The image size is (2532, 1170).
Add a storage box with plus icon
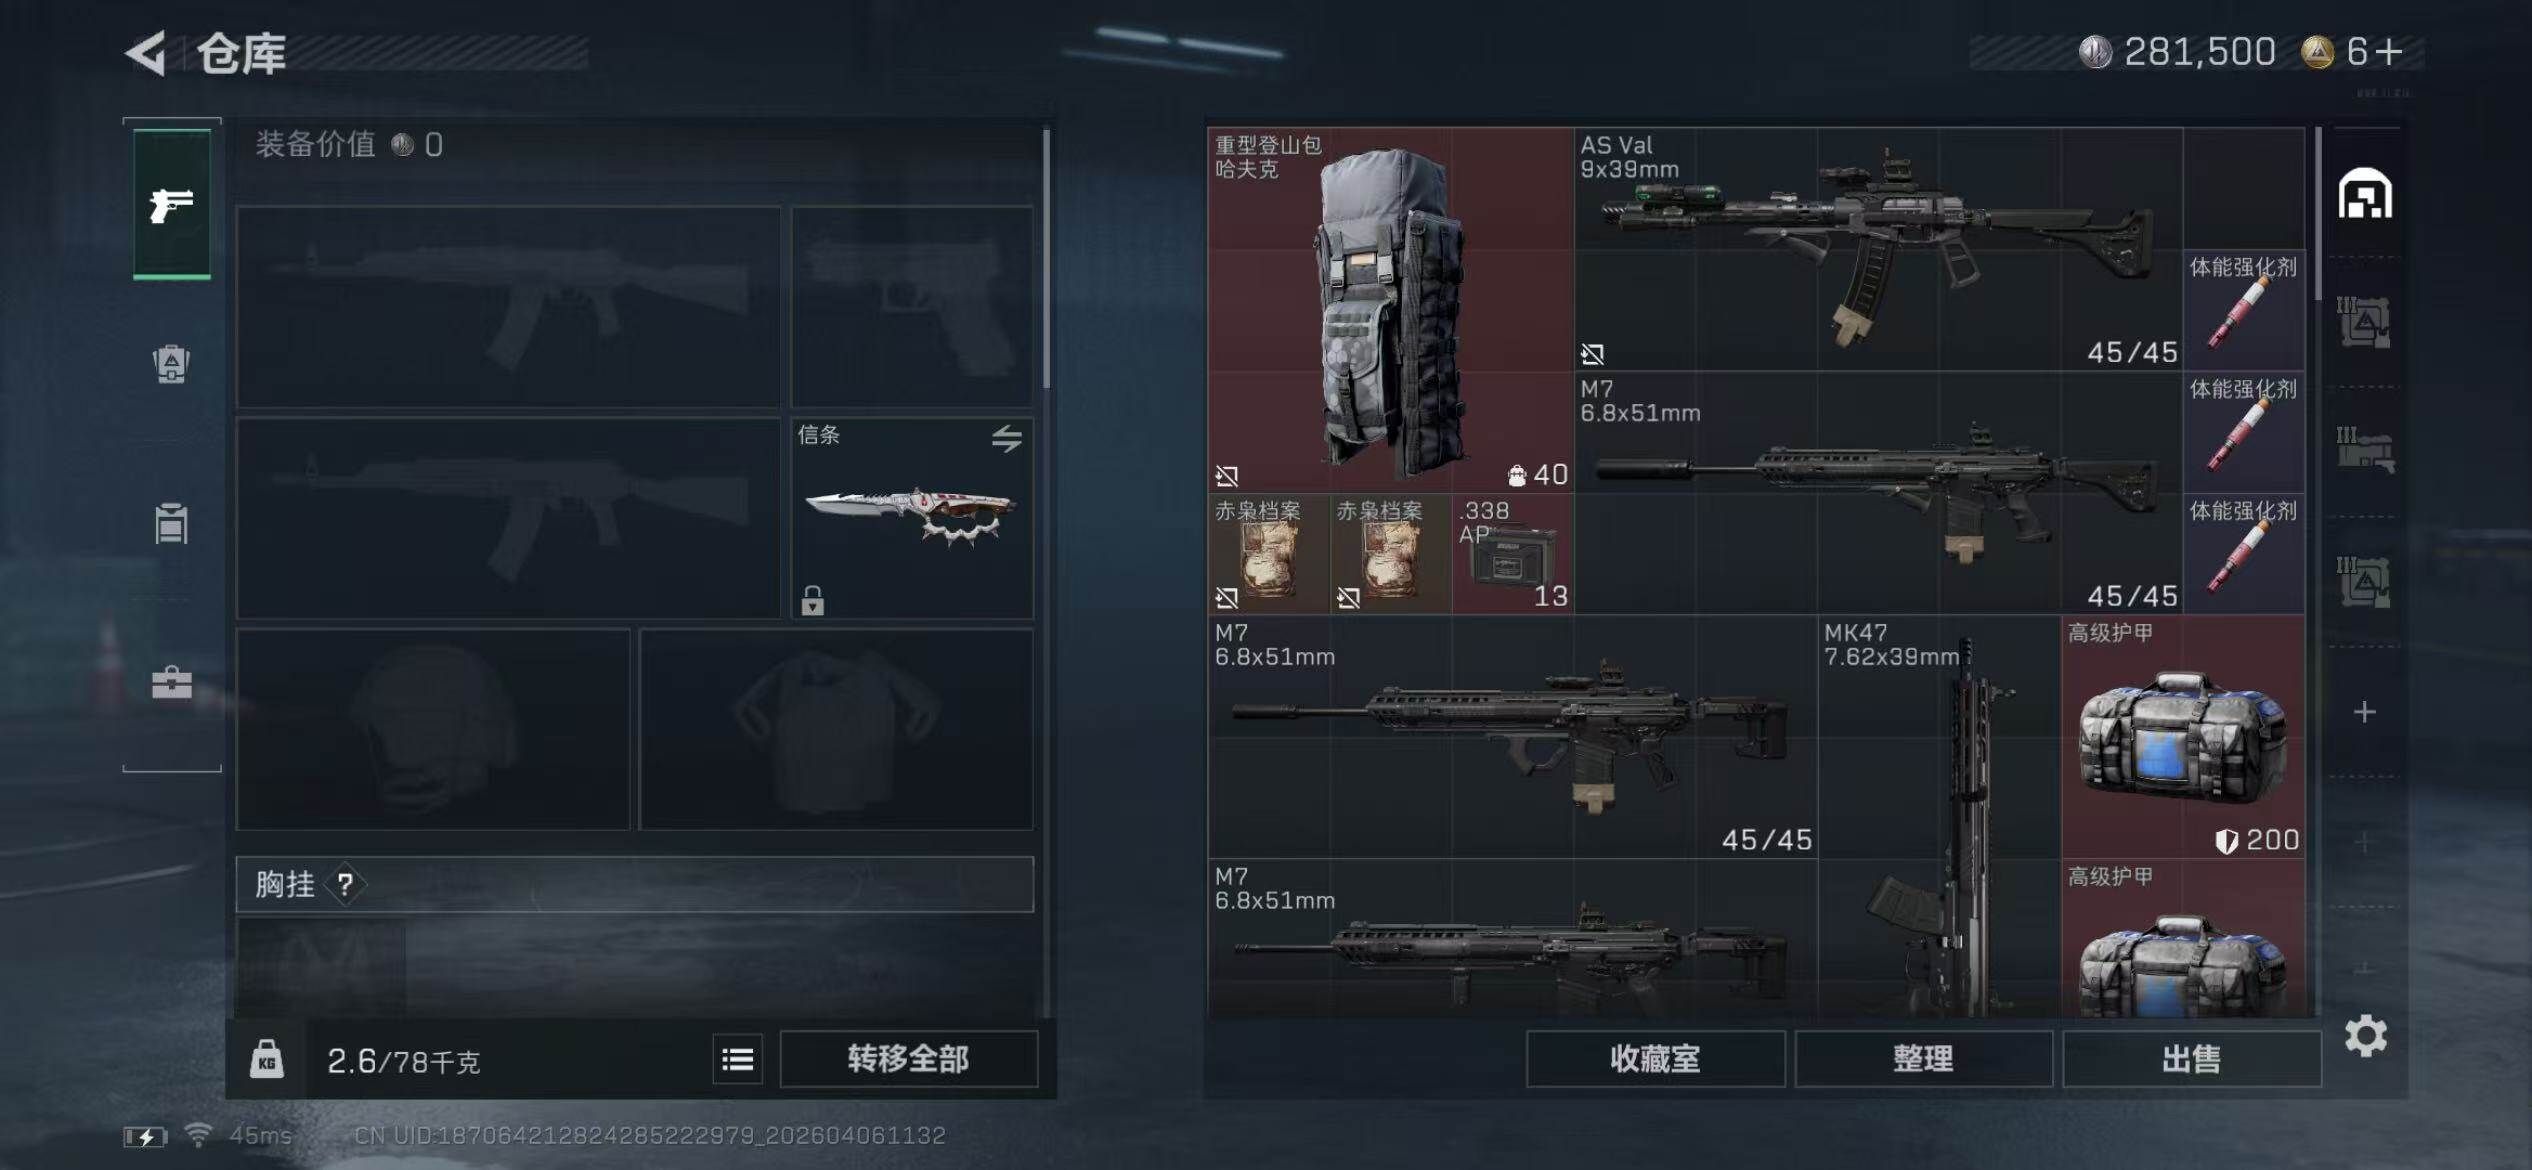click(2365, 712)
